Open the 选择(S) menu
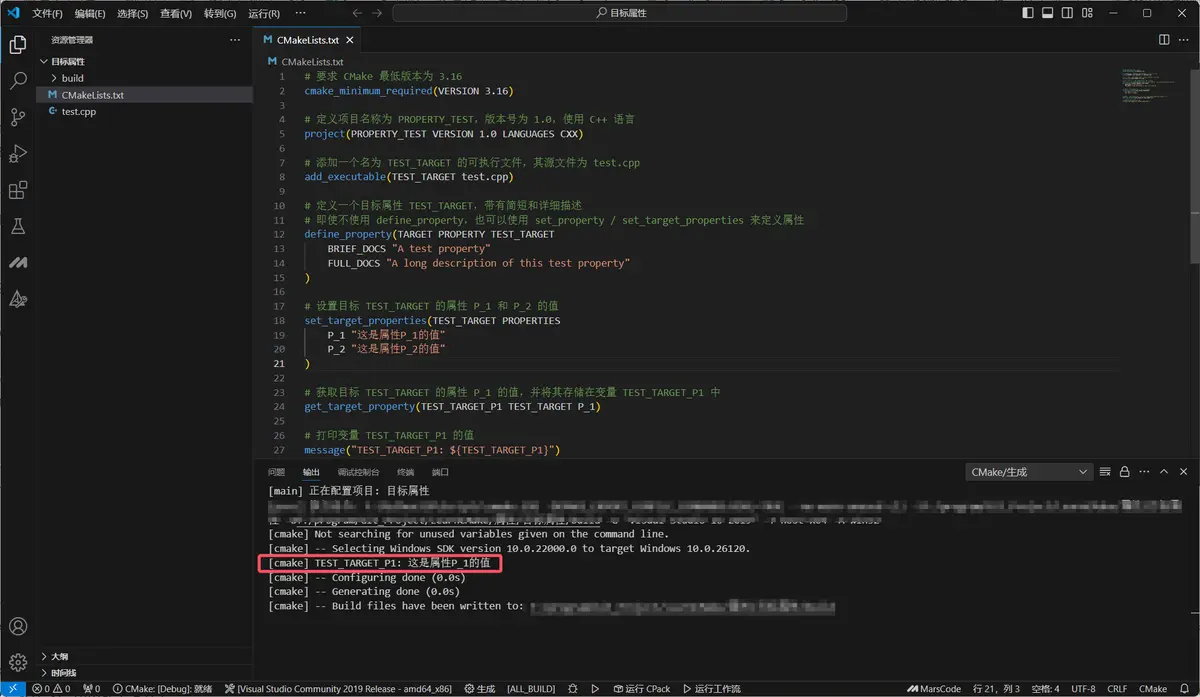Image resolution: width=1200 pixels, height=697 pixels. (x=133, y=14)
